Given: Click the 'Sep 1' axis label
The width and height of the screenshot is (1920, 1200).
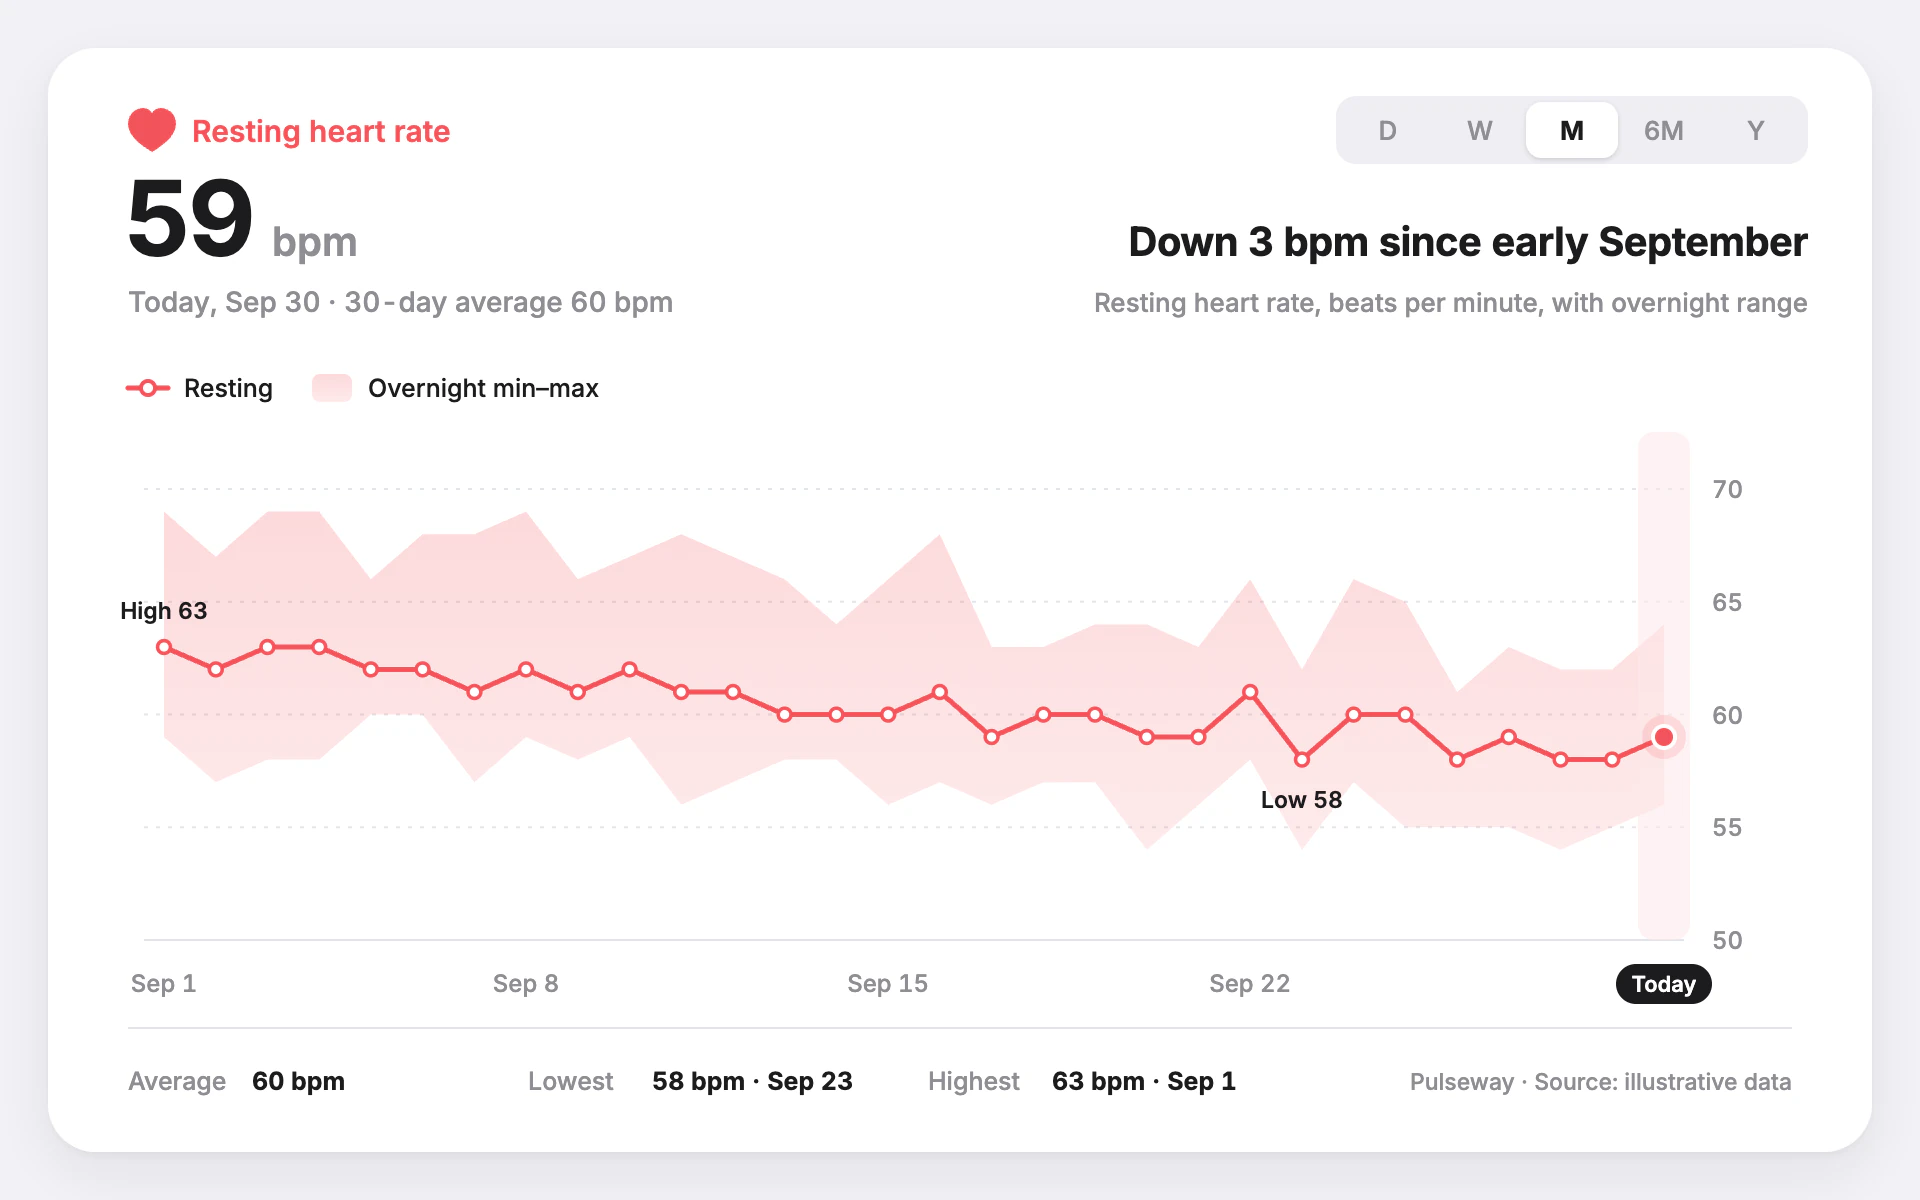Looking at the screenshot, I should (x=163, y=984).
